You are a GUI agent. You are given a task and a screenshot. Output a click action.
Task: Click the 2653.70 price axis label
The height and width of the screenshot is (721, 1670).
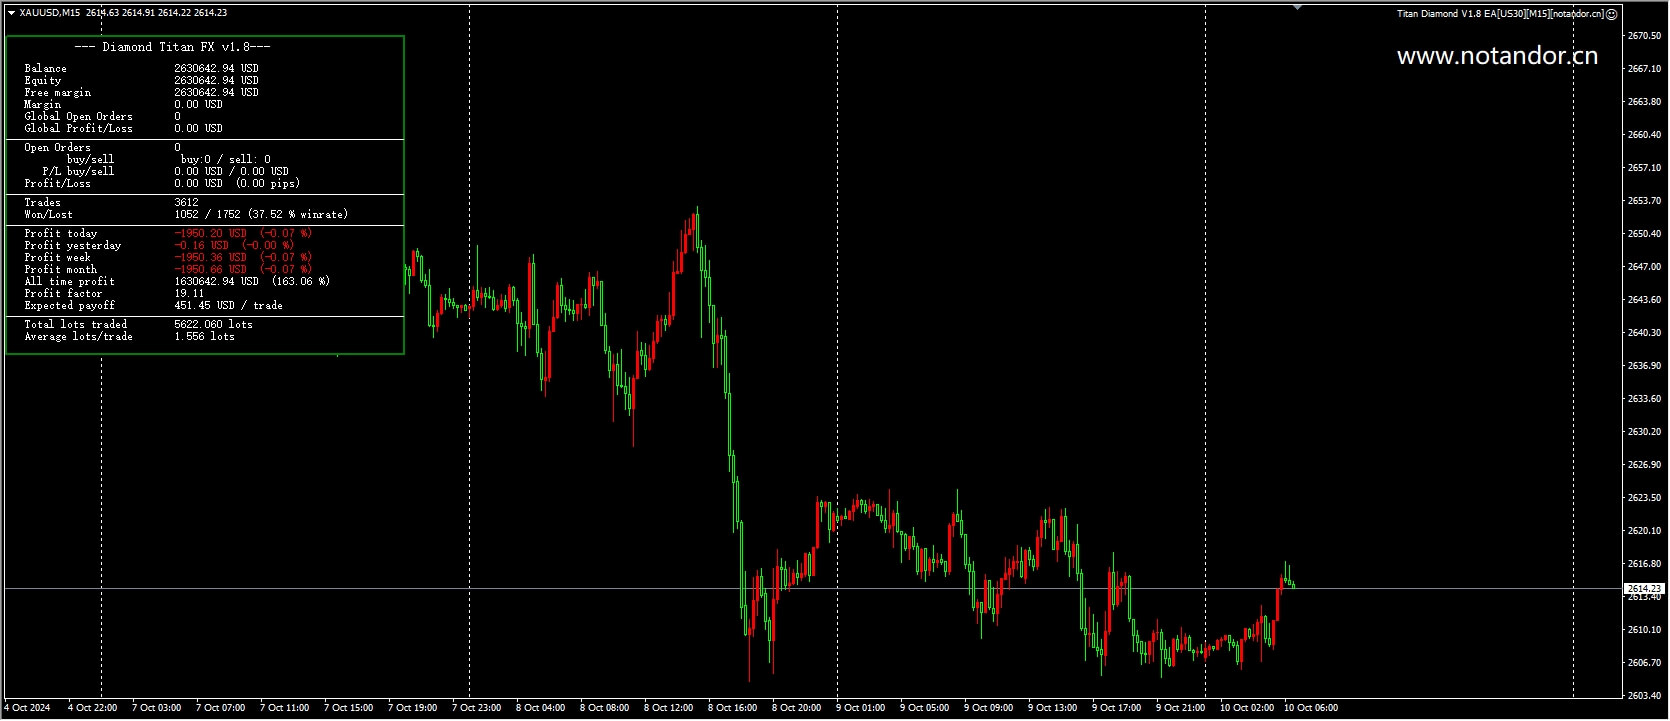point(1645,201)
